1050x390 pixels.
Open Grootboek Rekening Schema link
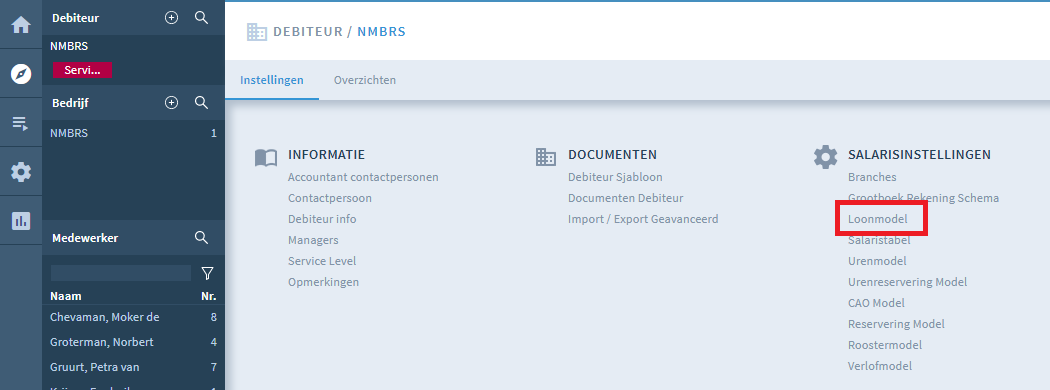pyautogui.click(x=923, y=198)
